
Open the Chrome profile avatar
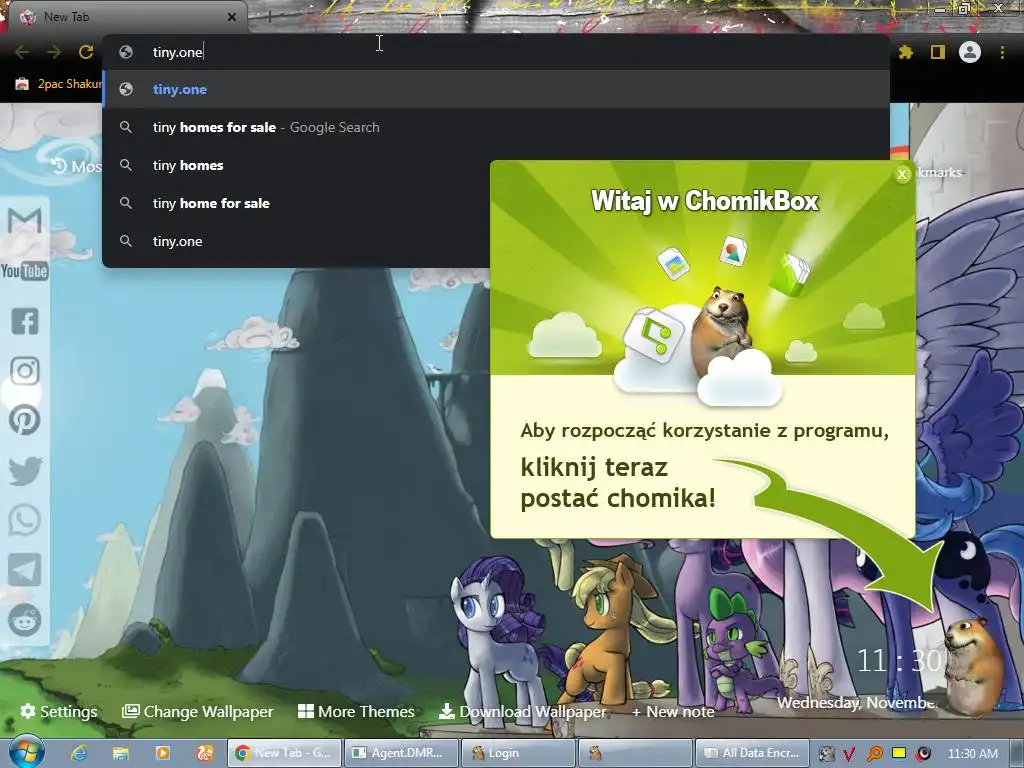(x=970, y=52)
